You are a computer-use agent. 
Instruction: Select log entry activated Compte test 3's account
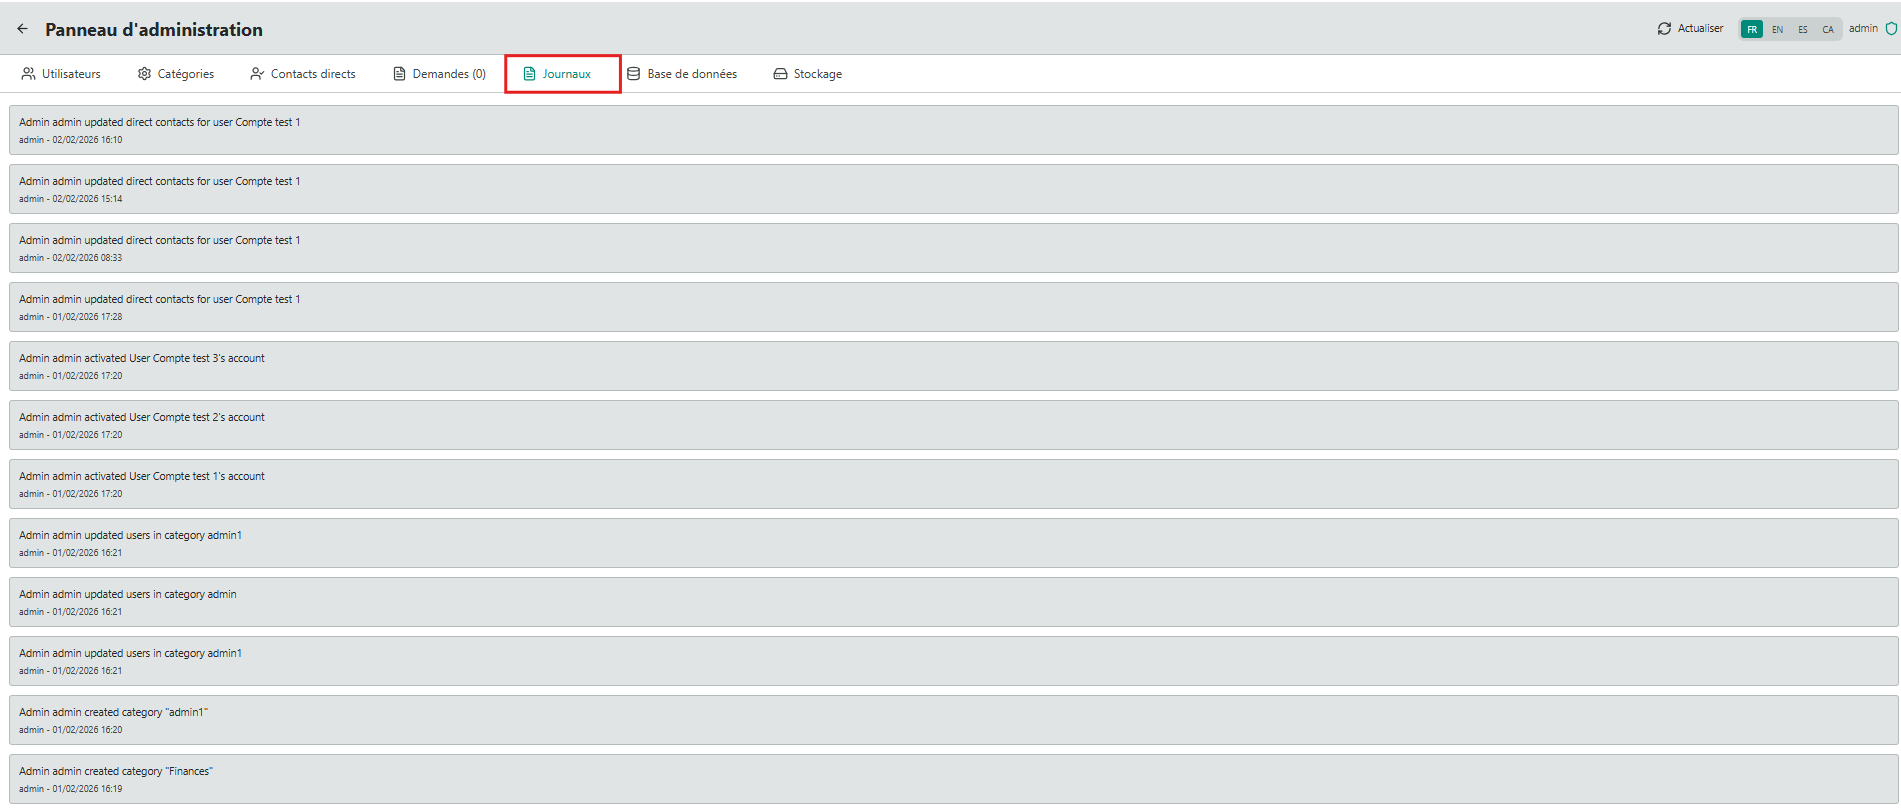tap(952, 366)
